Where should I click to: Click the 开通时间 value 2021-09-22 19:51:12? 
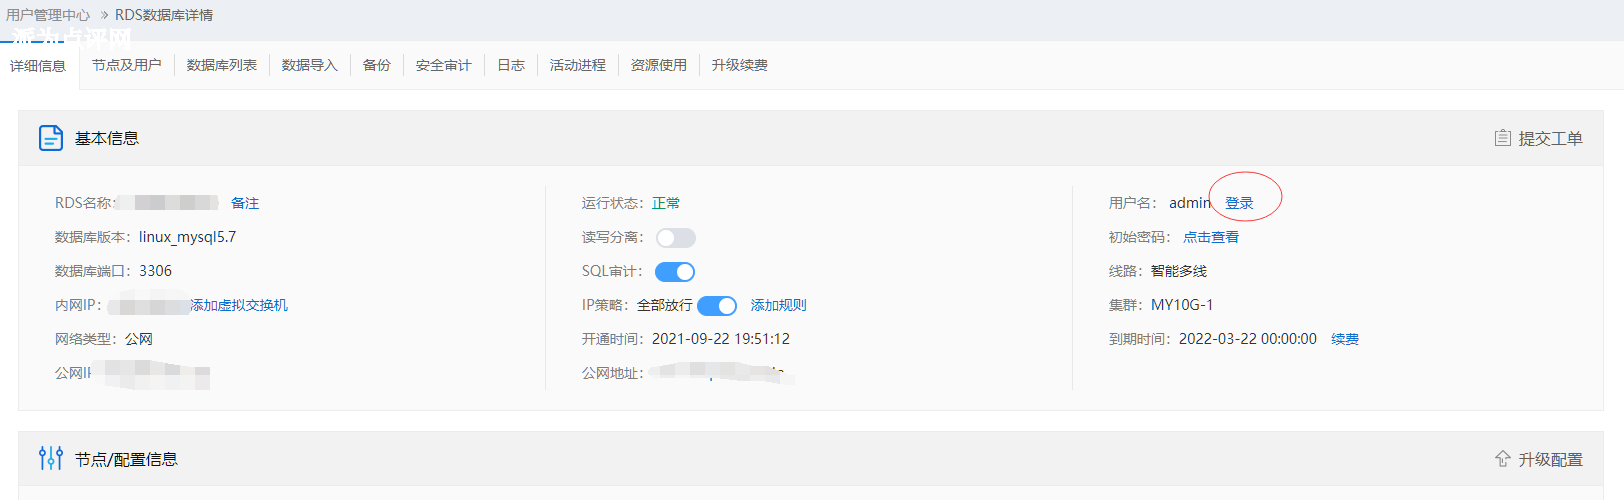[x=721, y=339]
